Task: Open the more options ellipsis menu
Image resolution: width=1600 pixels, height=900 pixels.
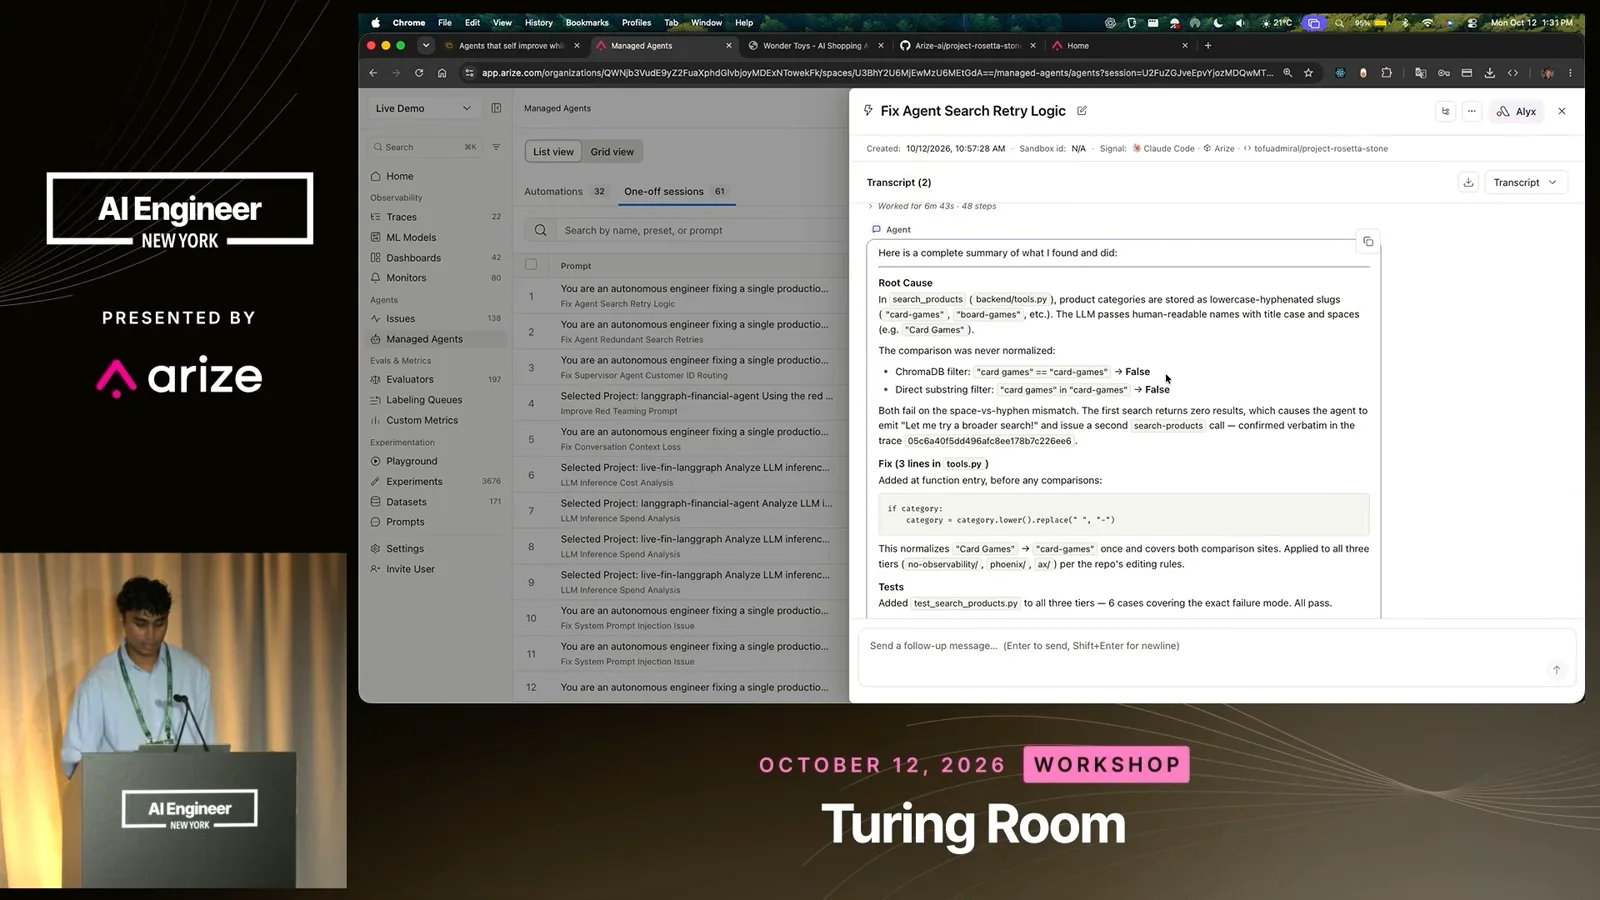Action: 1471,112
